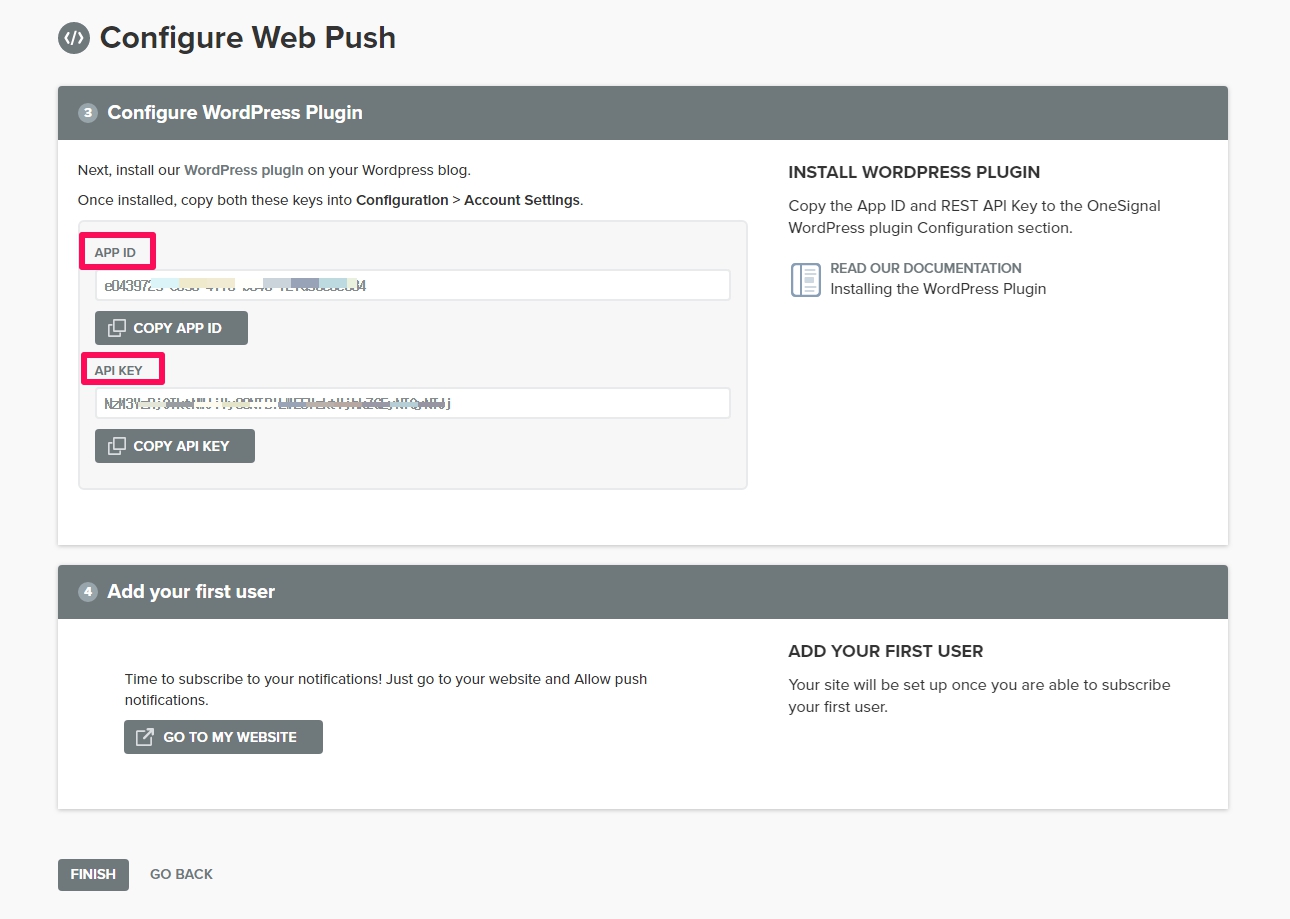1290x919 pixels.
Task: Open the documentation page icon
Action: [805, 279]
